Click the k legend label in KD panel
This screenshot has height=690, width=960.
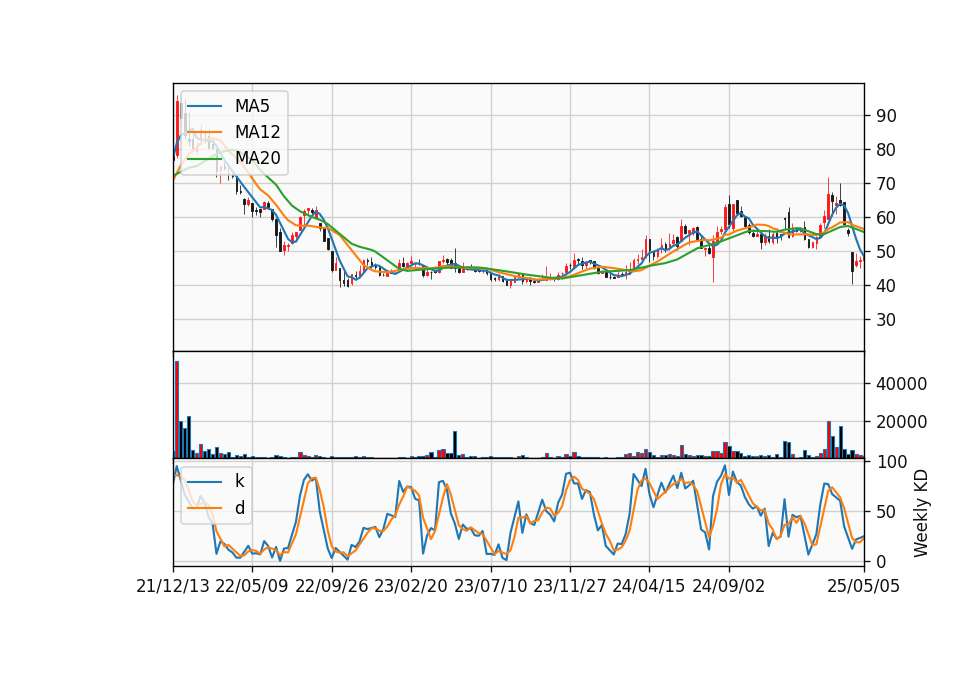pyautogui.click(x=239, y=481)
